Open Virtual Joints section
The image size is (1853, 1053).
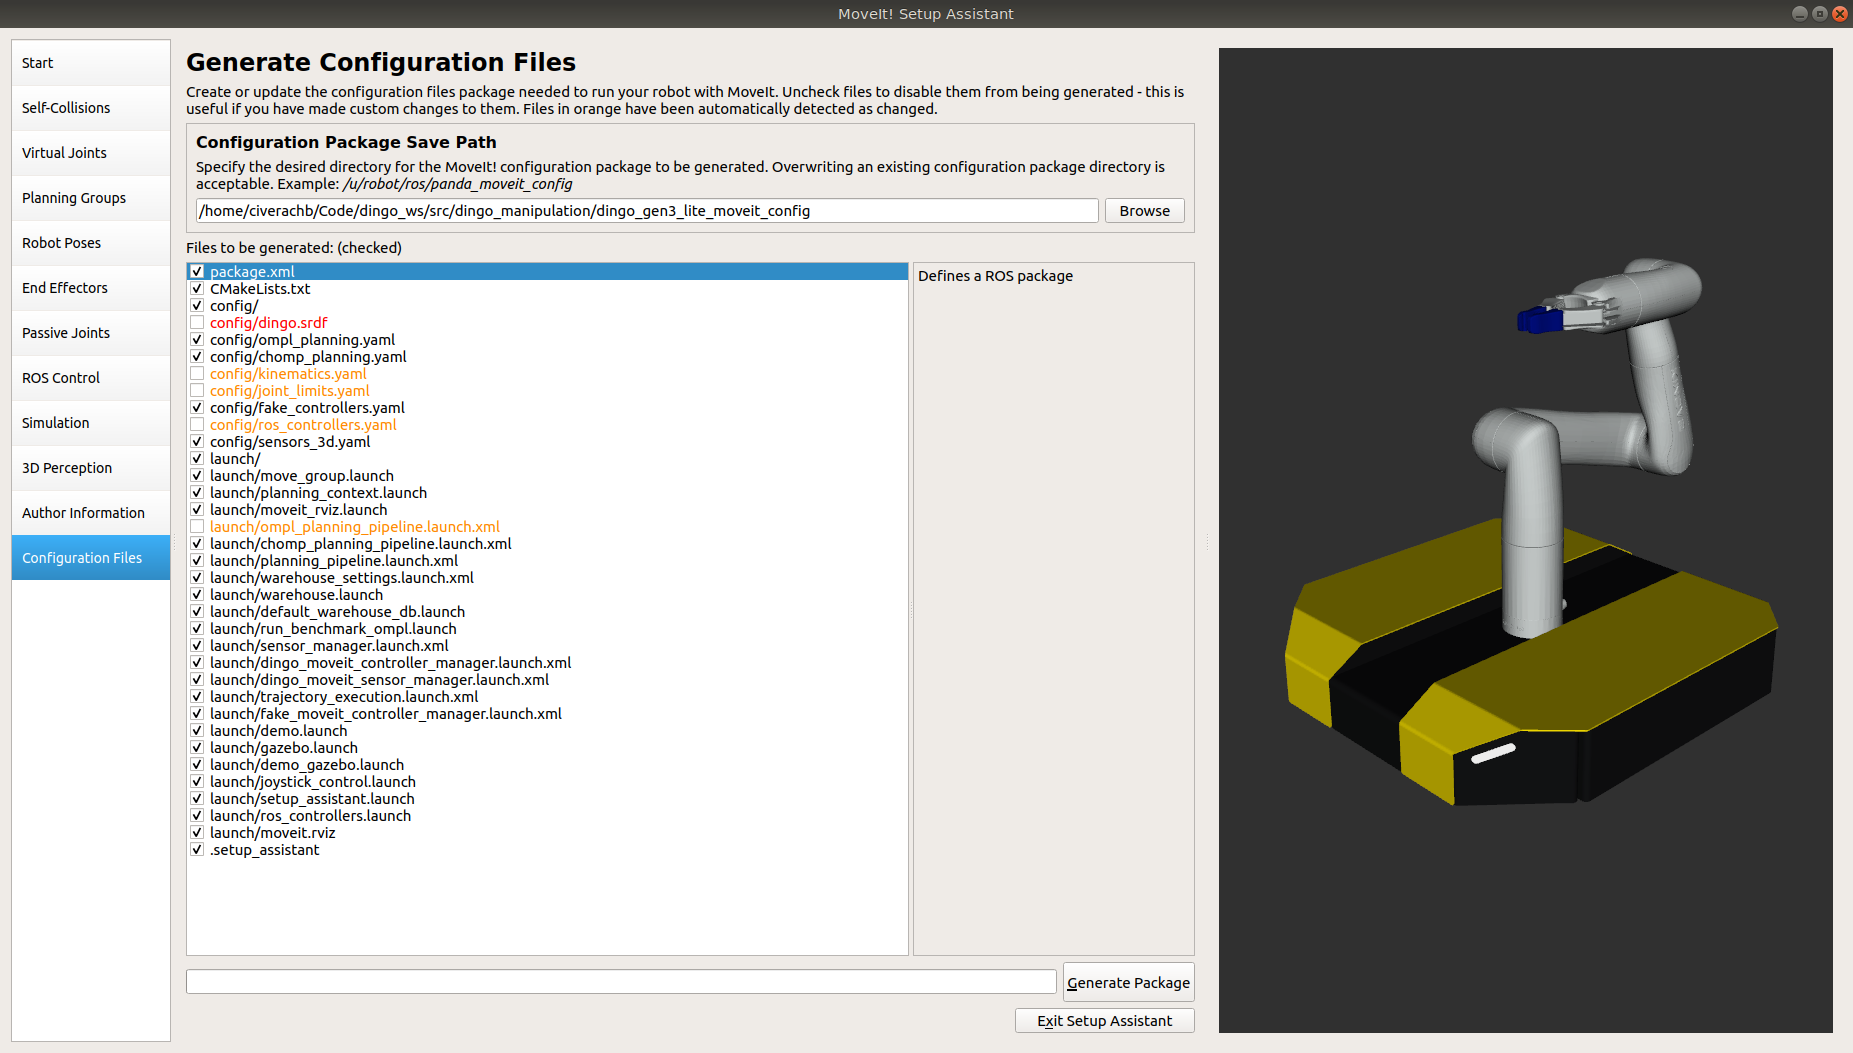(91, 153)
